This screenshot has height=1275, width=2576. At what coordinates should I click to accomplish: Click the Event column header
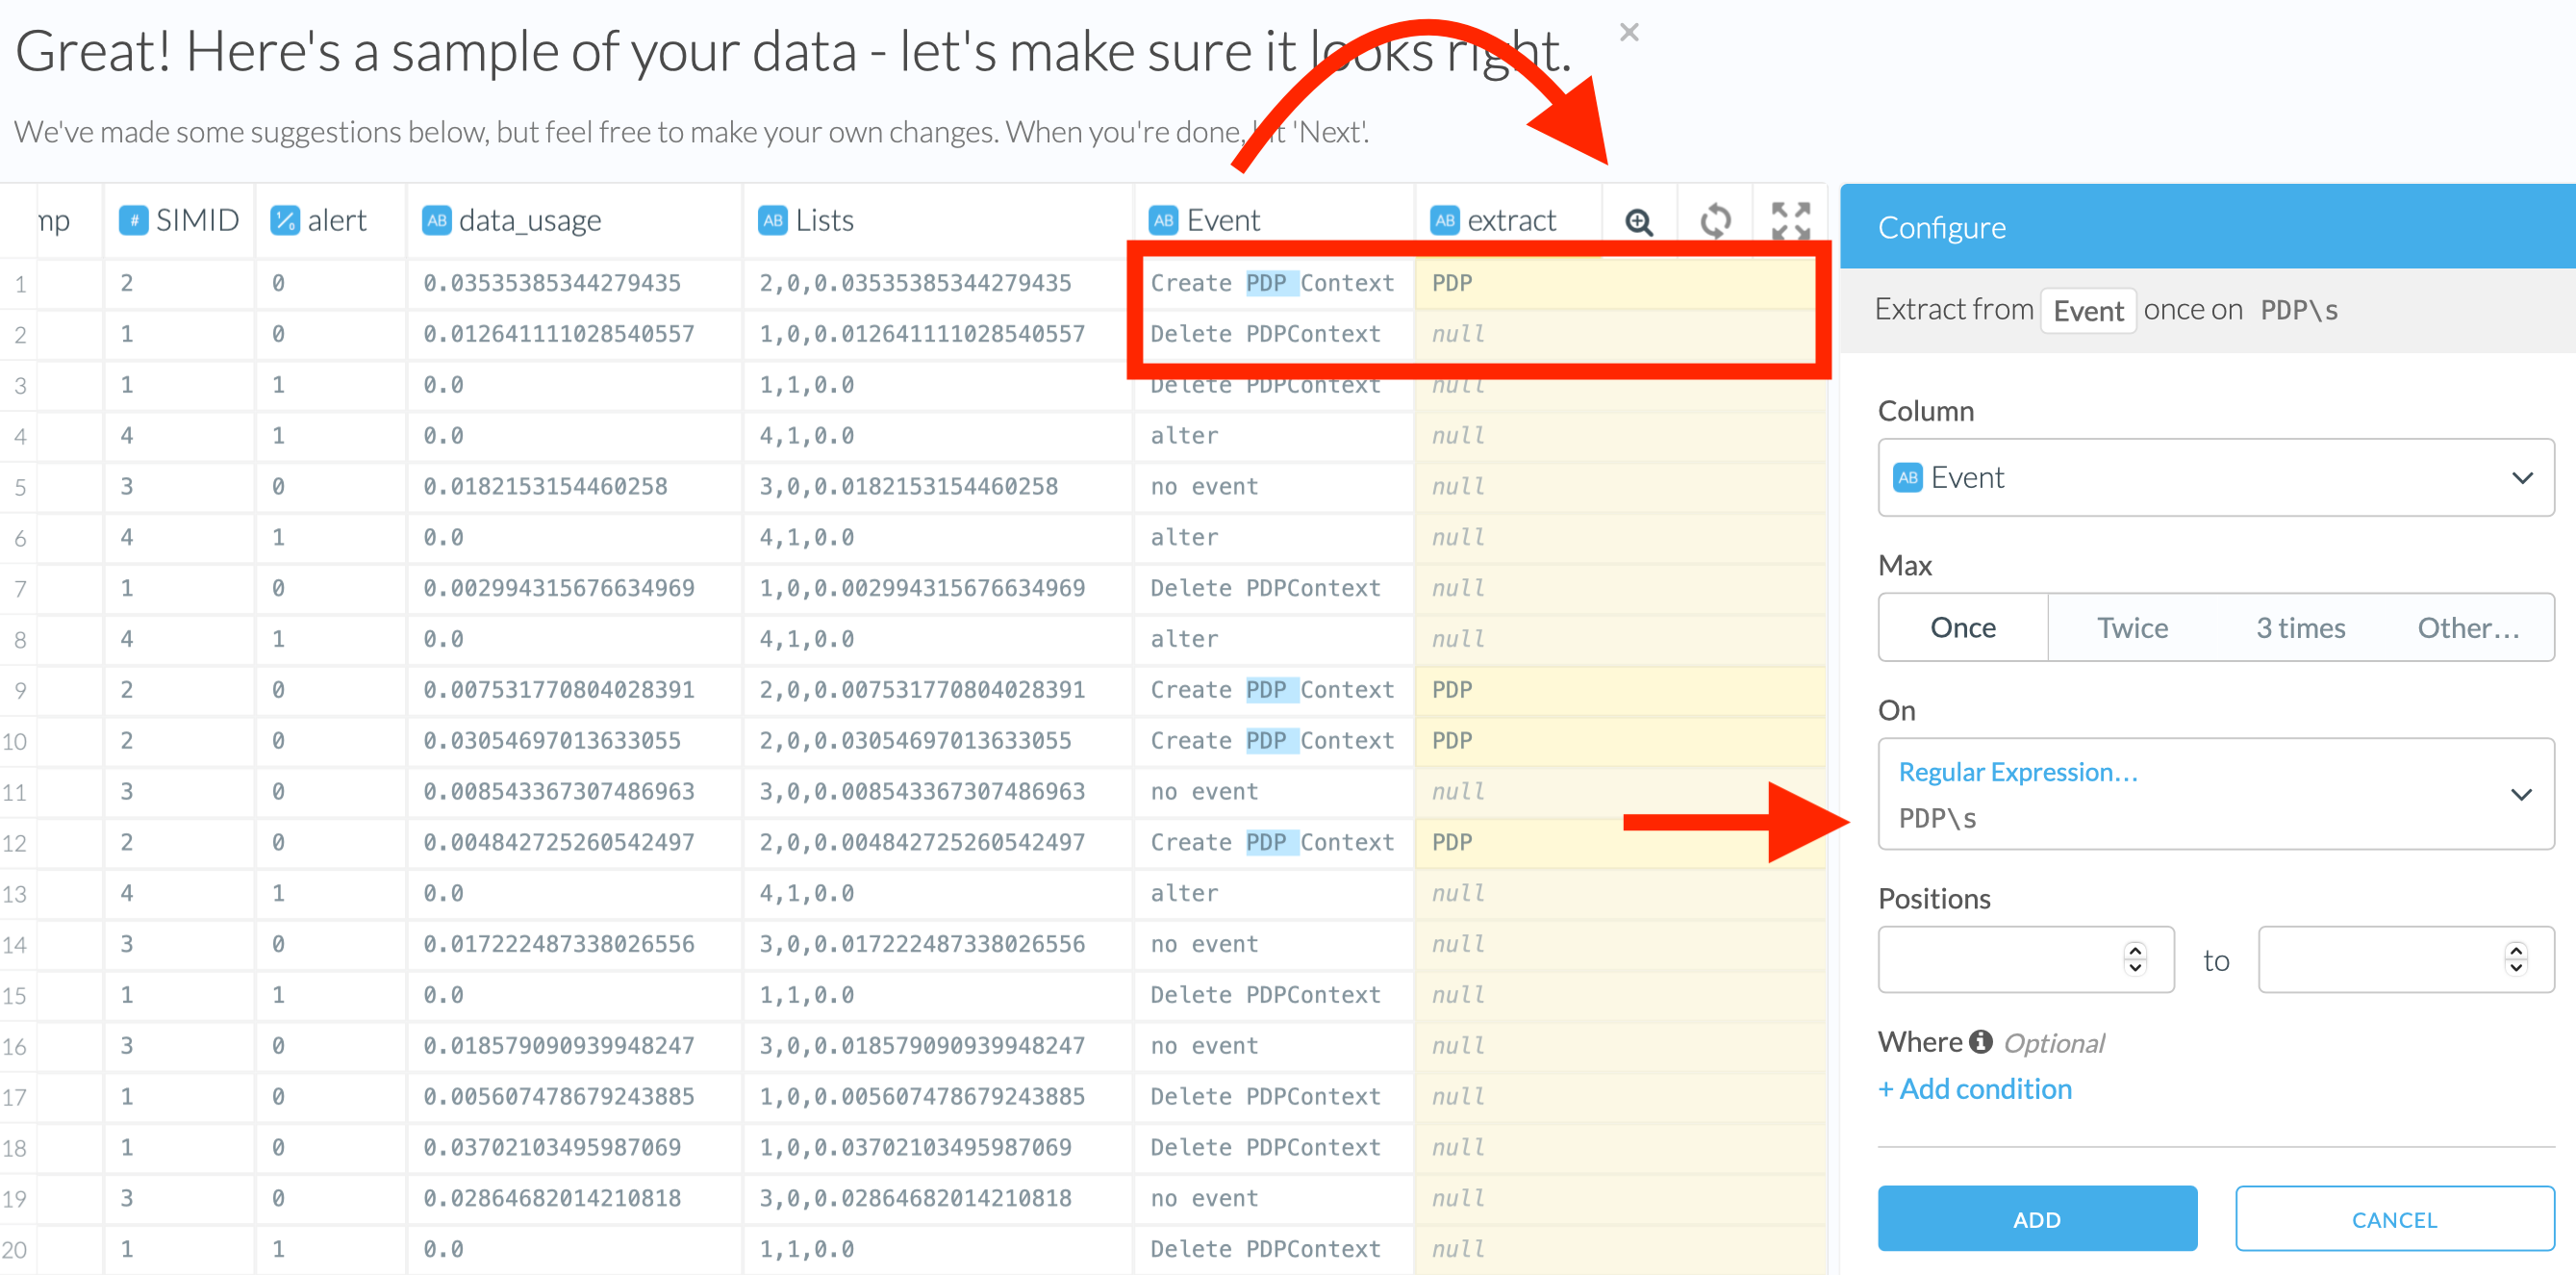tap(1222, 220)
